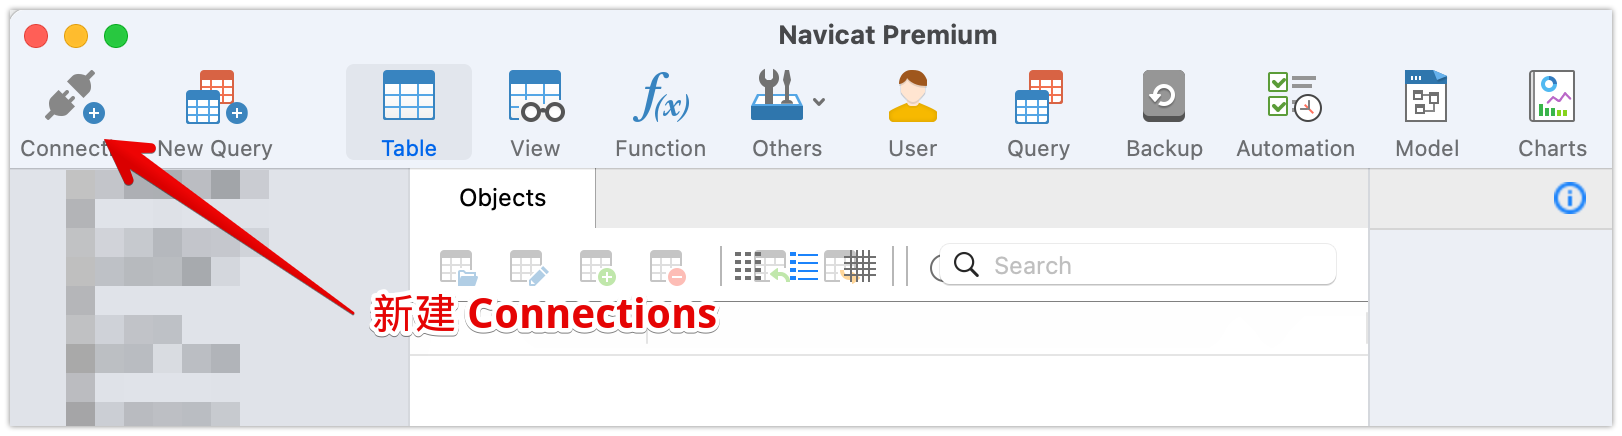Expand the Others dropdown arrow
1622x436 pixels.
point(819,101)
